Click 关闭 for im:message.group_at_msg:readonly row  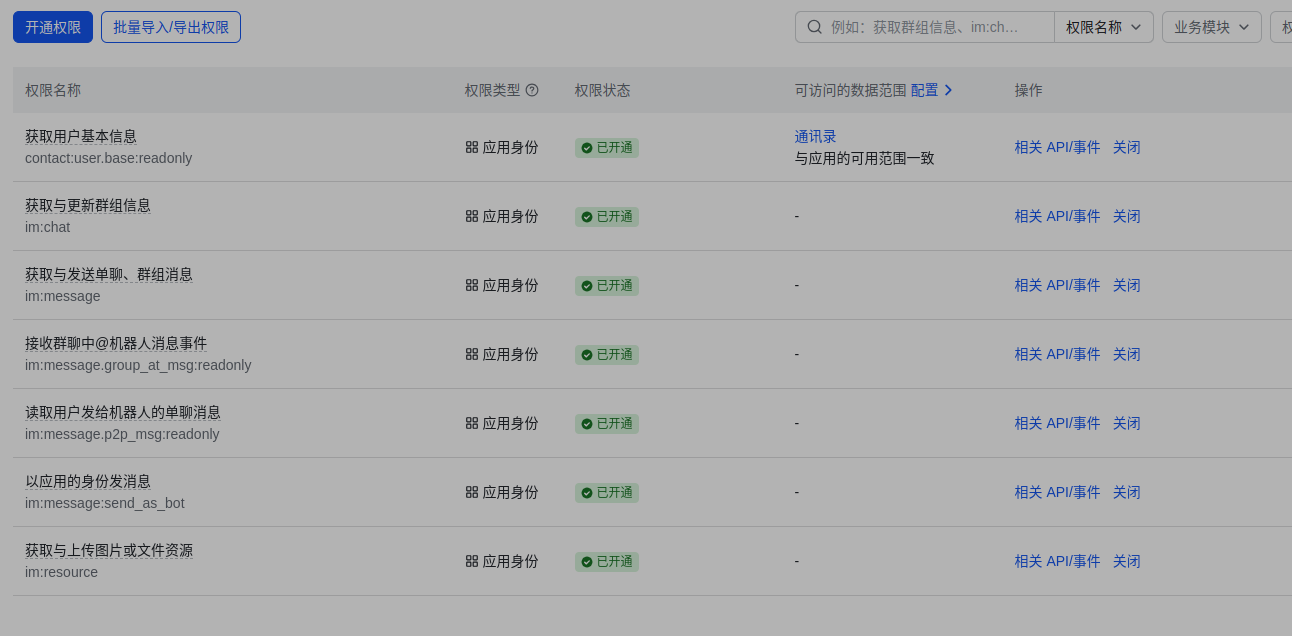pyautogui.click(x=1127, y=354)
